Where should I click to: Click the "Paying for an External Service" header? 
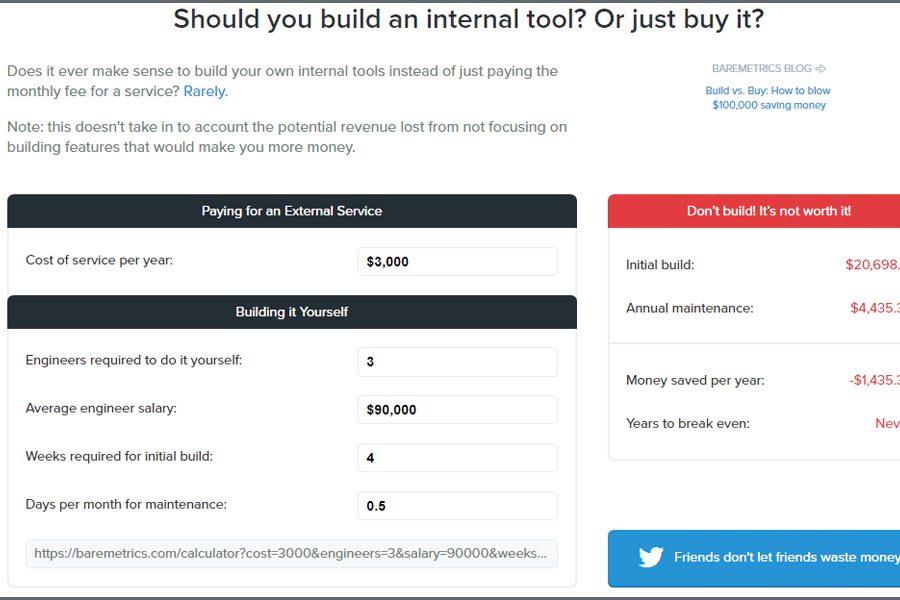point(292,211)
